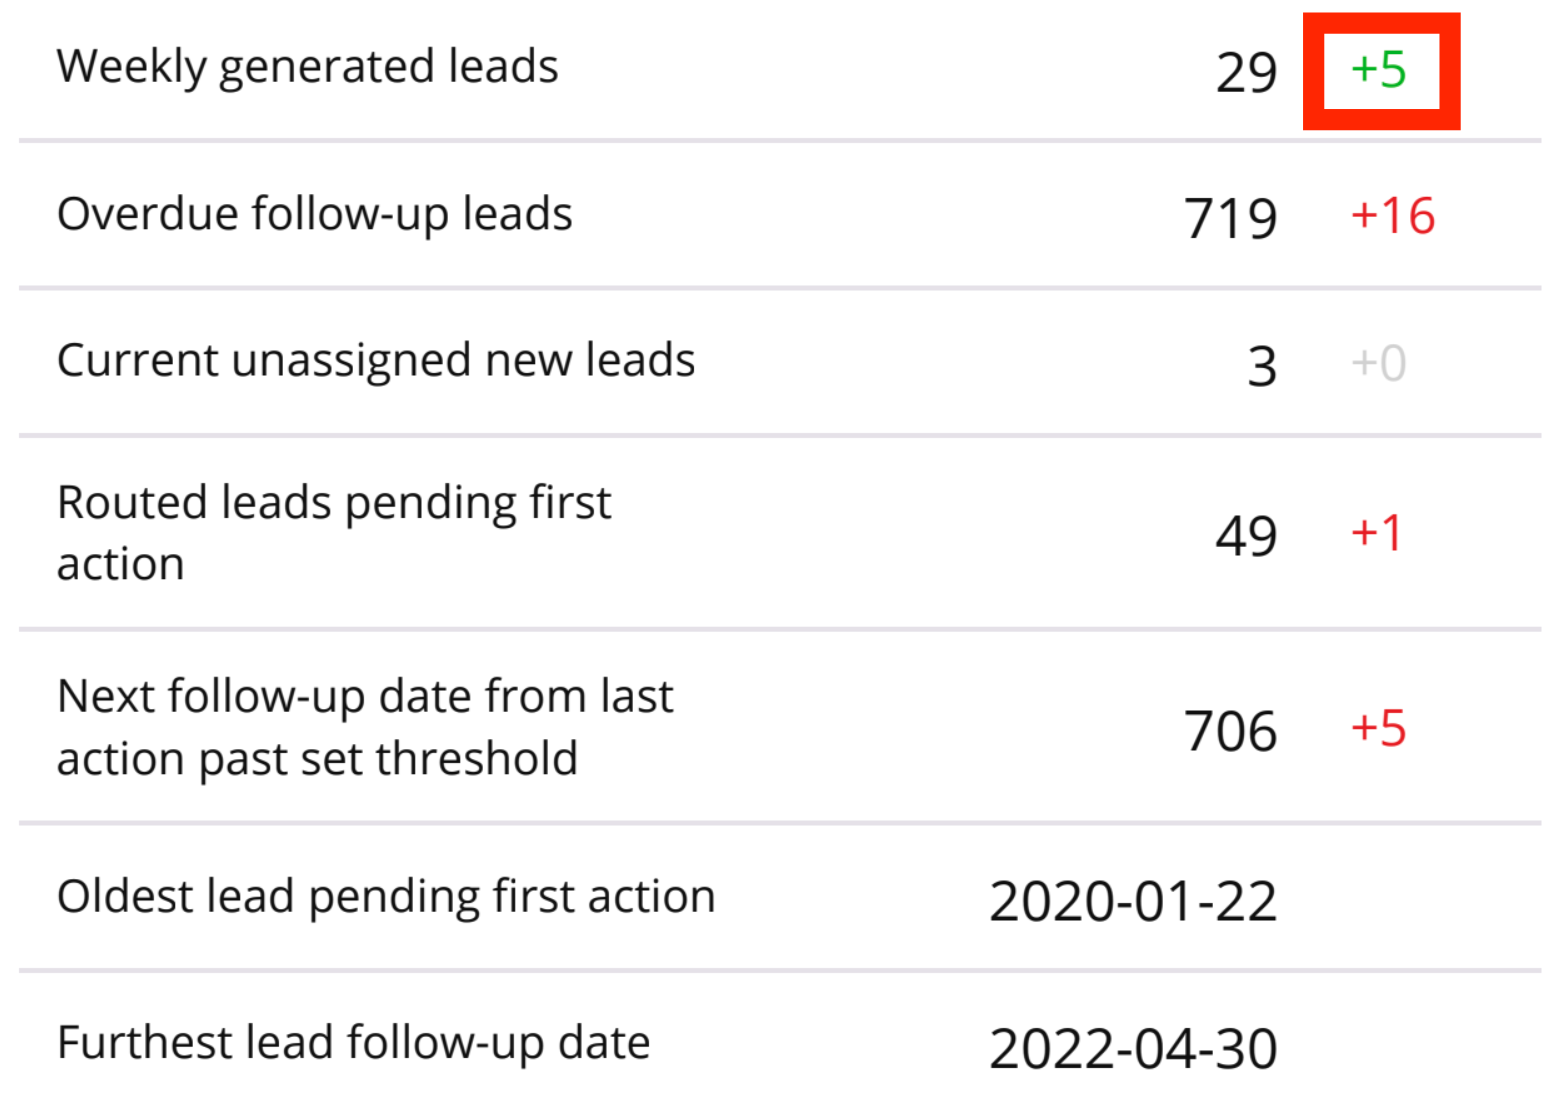Select the unassigned leads value 3

click(x=1262, y=365)
